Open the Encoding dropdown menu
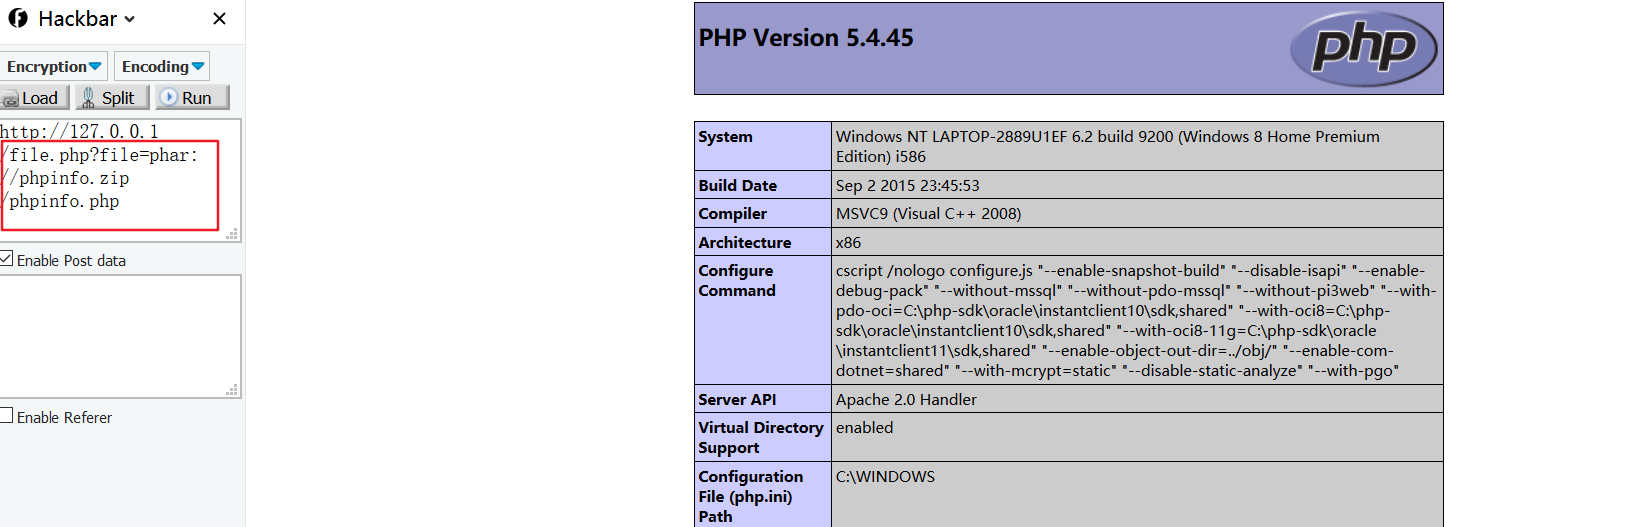Image resolution: width=1627 pixels, height=527 pixels. click(x=162, y=66)
